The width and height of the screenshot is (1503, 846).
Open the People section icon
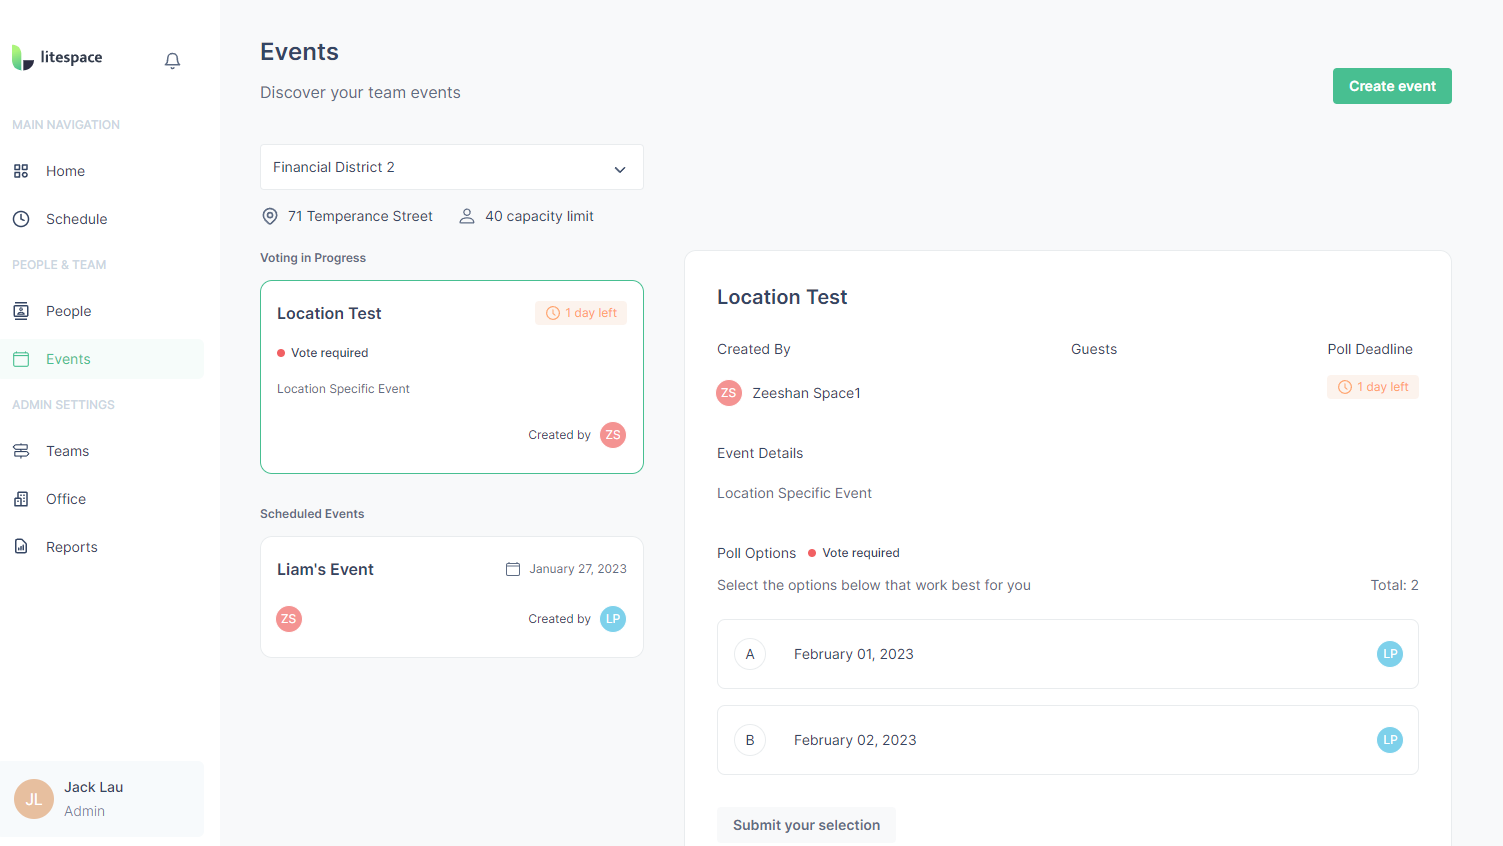click(x=20, y=310)
